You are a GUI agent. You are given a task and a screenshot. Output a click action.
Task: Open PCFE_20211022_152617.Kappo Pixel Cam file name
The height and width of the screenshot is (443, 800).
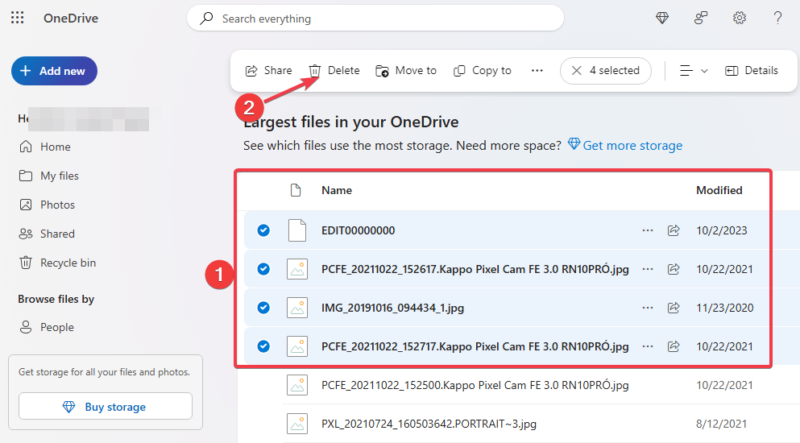click(x=475, y=269)
